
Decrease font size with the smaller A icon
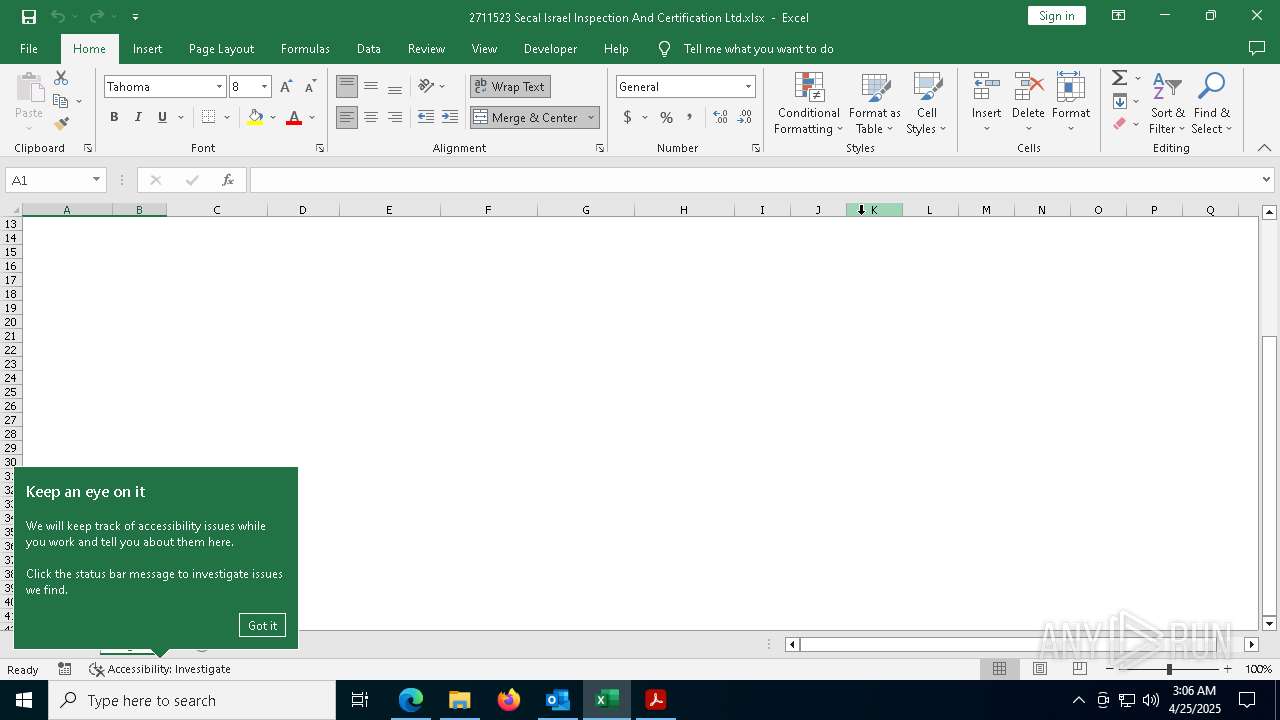coord(310,87)
